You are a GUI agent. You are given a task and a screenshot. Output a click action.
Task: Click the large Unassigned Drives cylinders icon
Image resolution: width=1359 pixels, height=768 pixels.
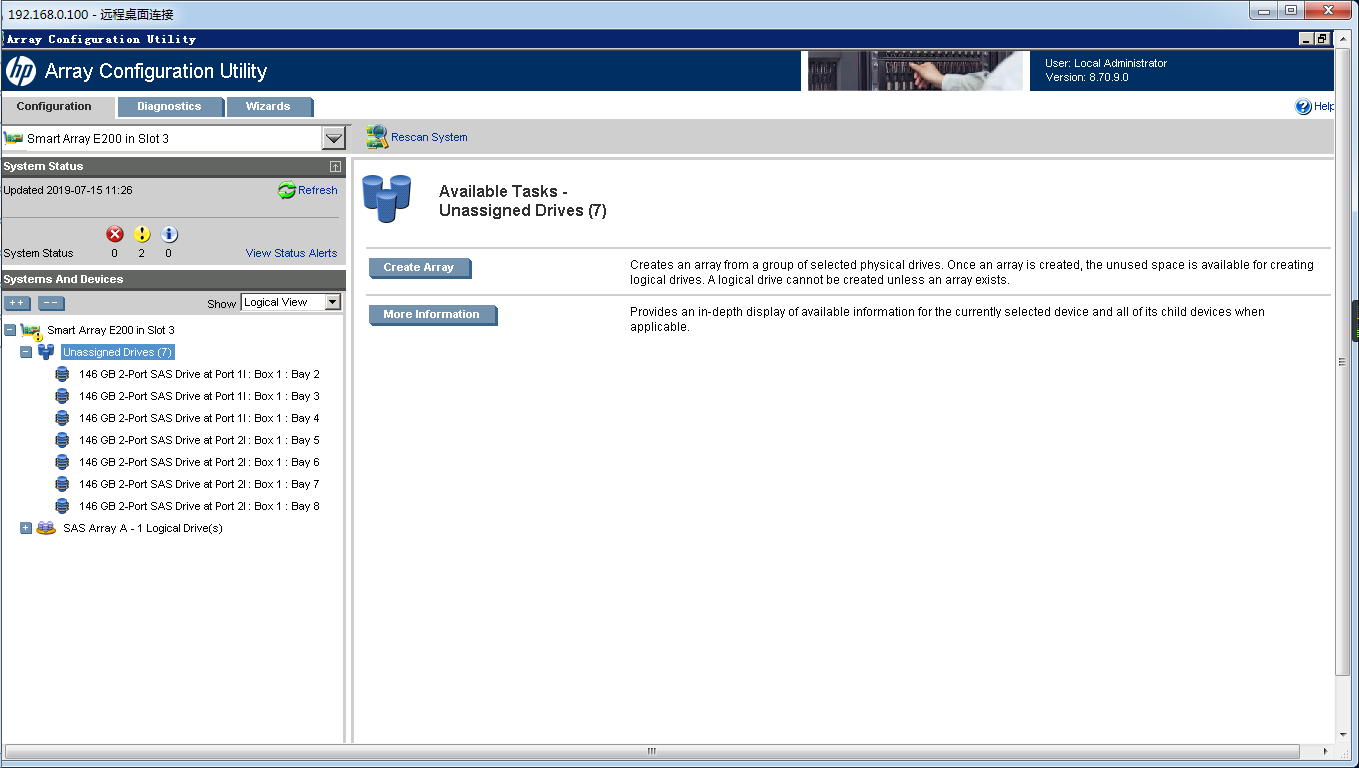[387, 198]
